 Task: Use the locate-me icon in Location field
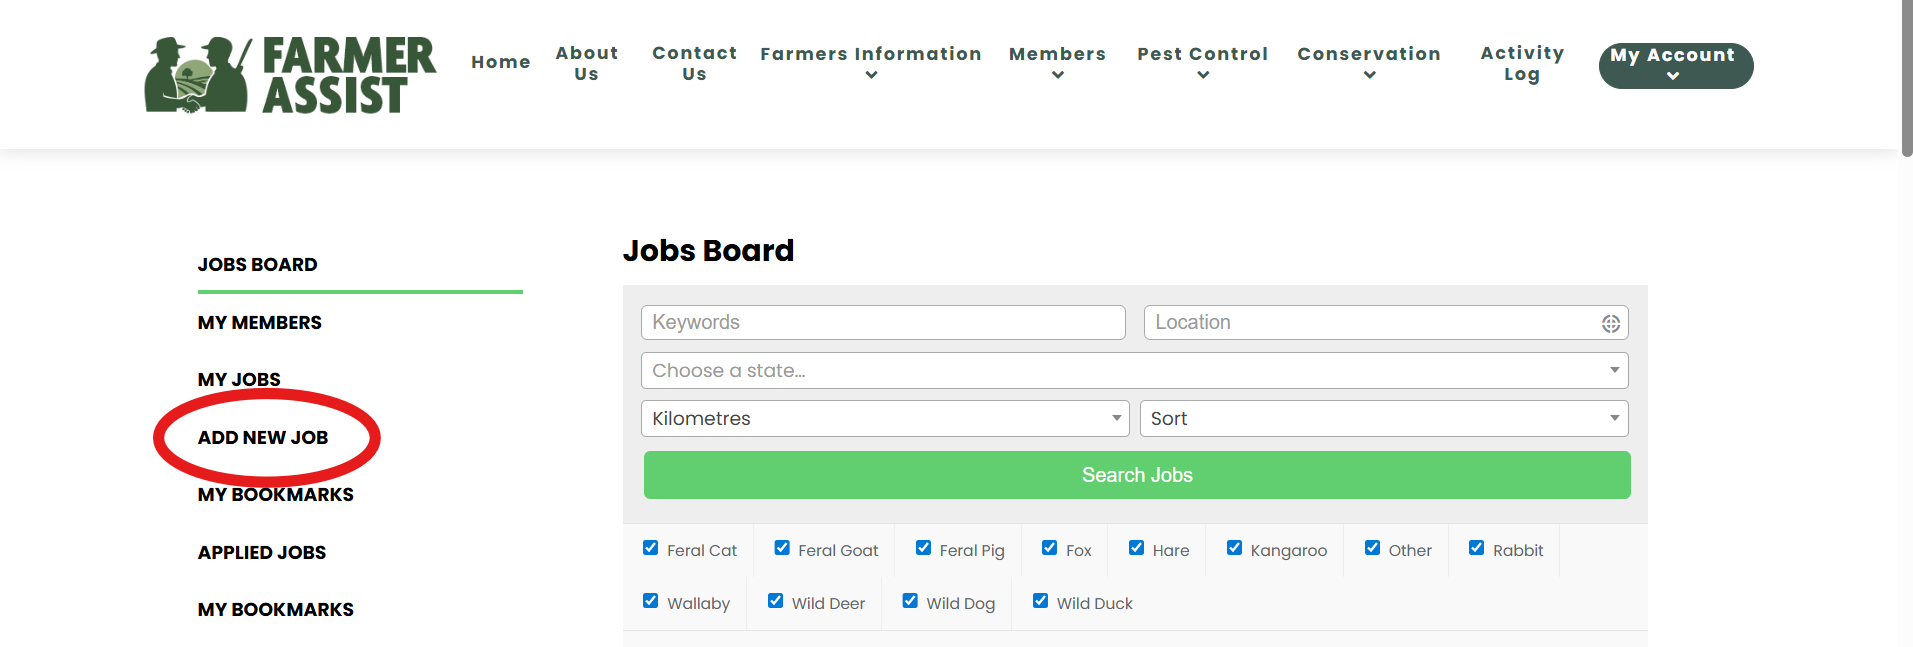click(1610, 323)
